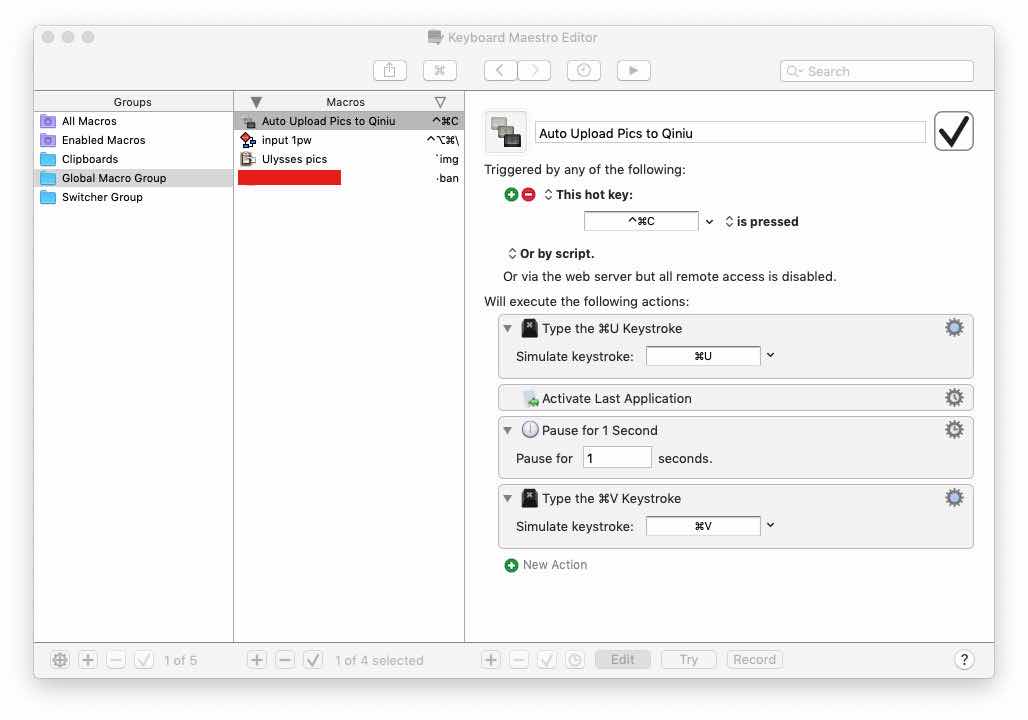Collapse the Pause for 1 Second action

click(507, 431)
